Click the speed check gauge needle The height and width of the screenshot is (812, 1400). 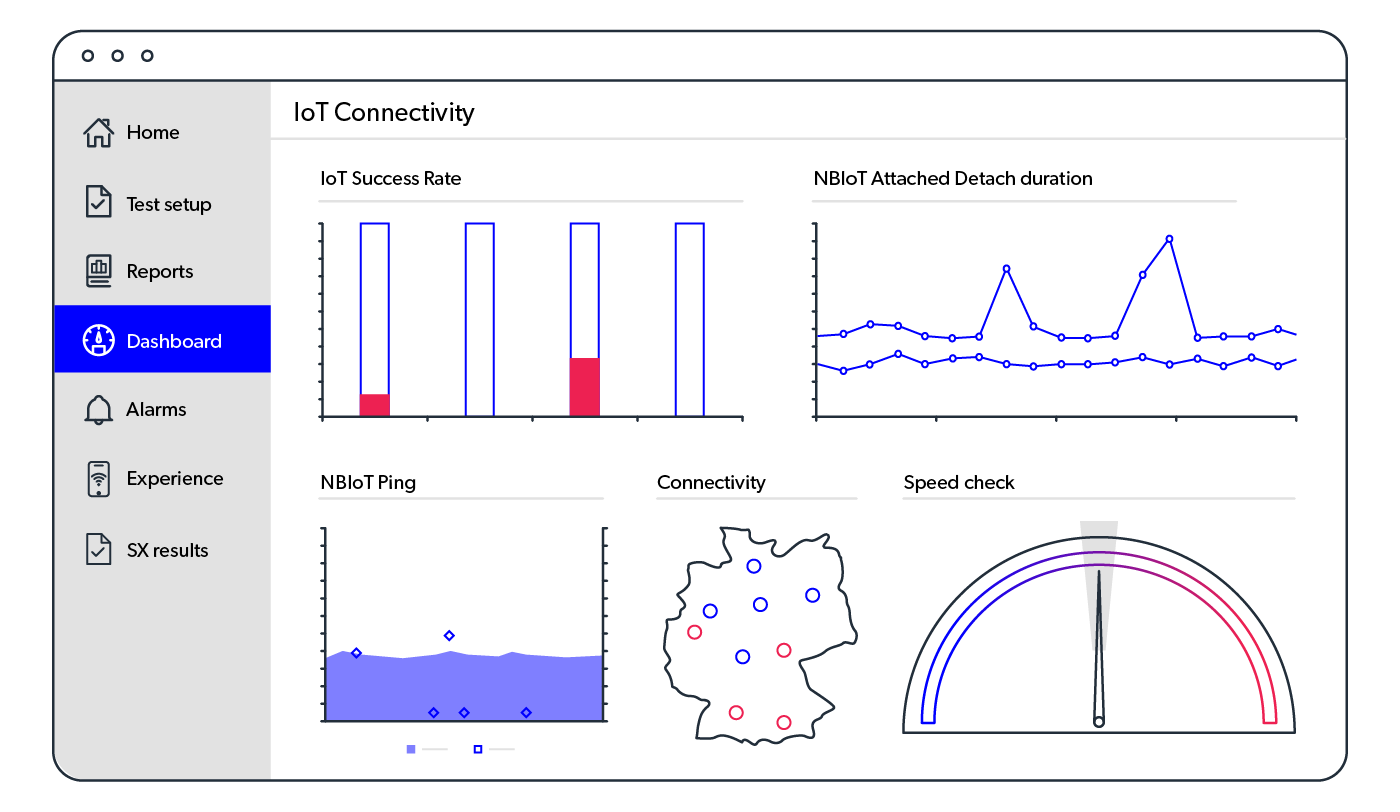[1099, 650]
